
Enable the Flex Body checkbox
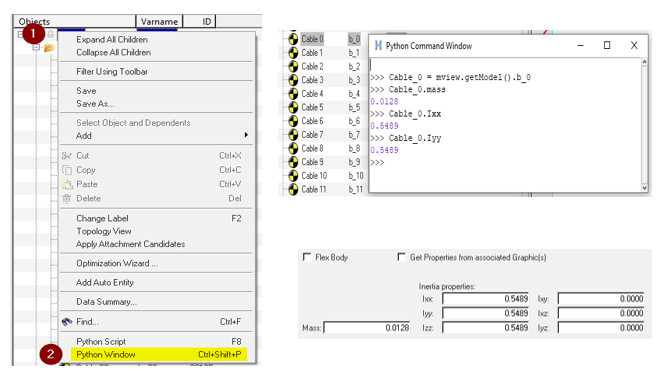[x=306, y=257]
